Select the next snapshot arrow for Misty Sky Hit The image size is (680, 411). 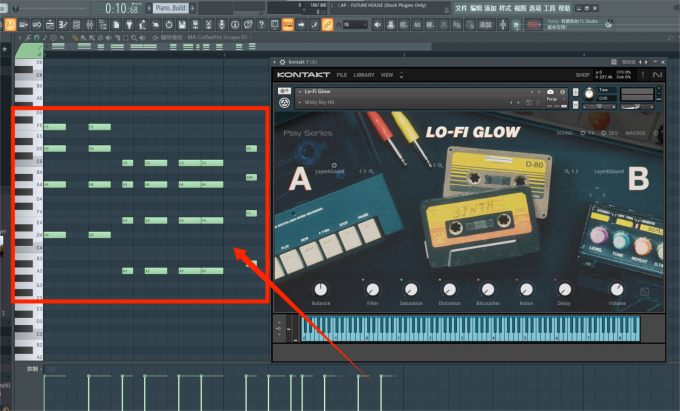(x=518, y=103)
